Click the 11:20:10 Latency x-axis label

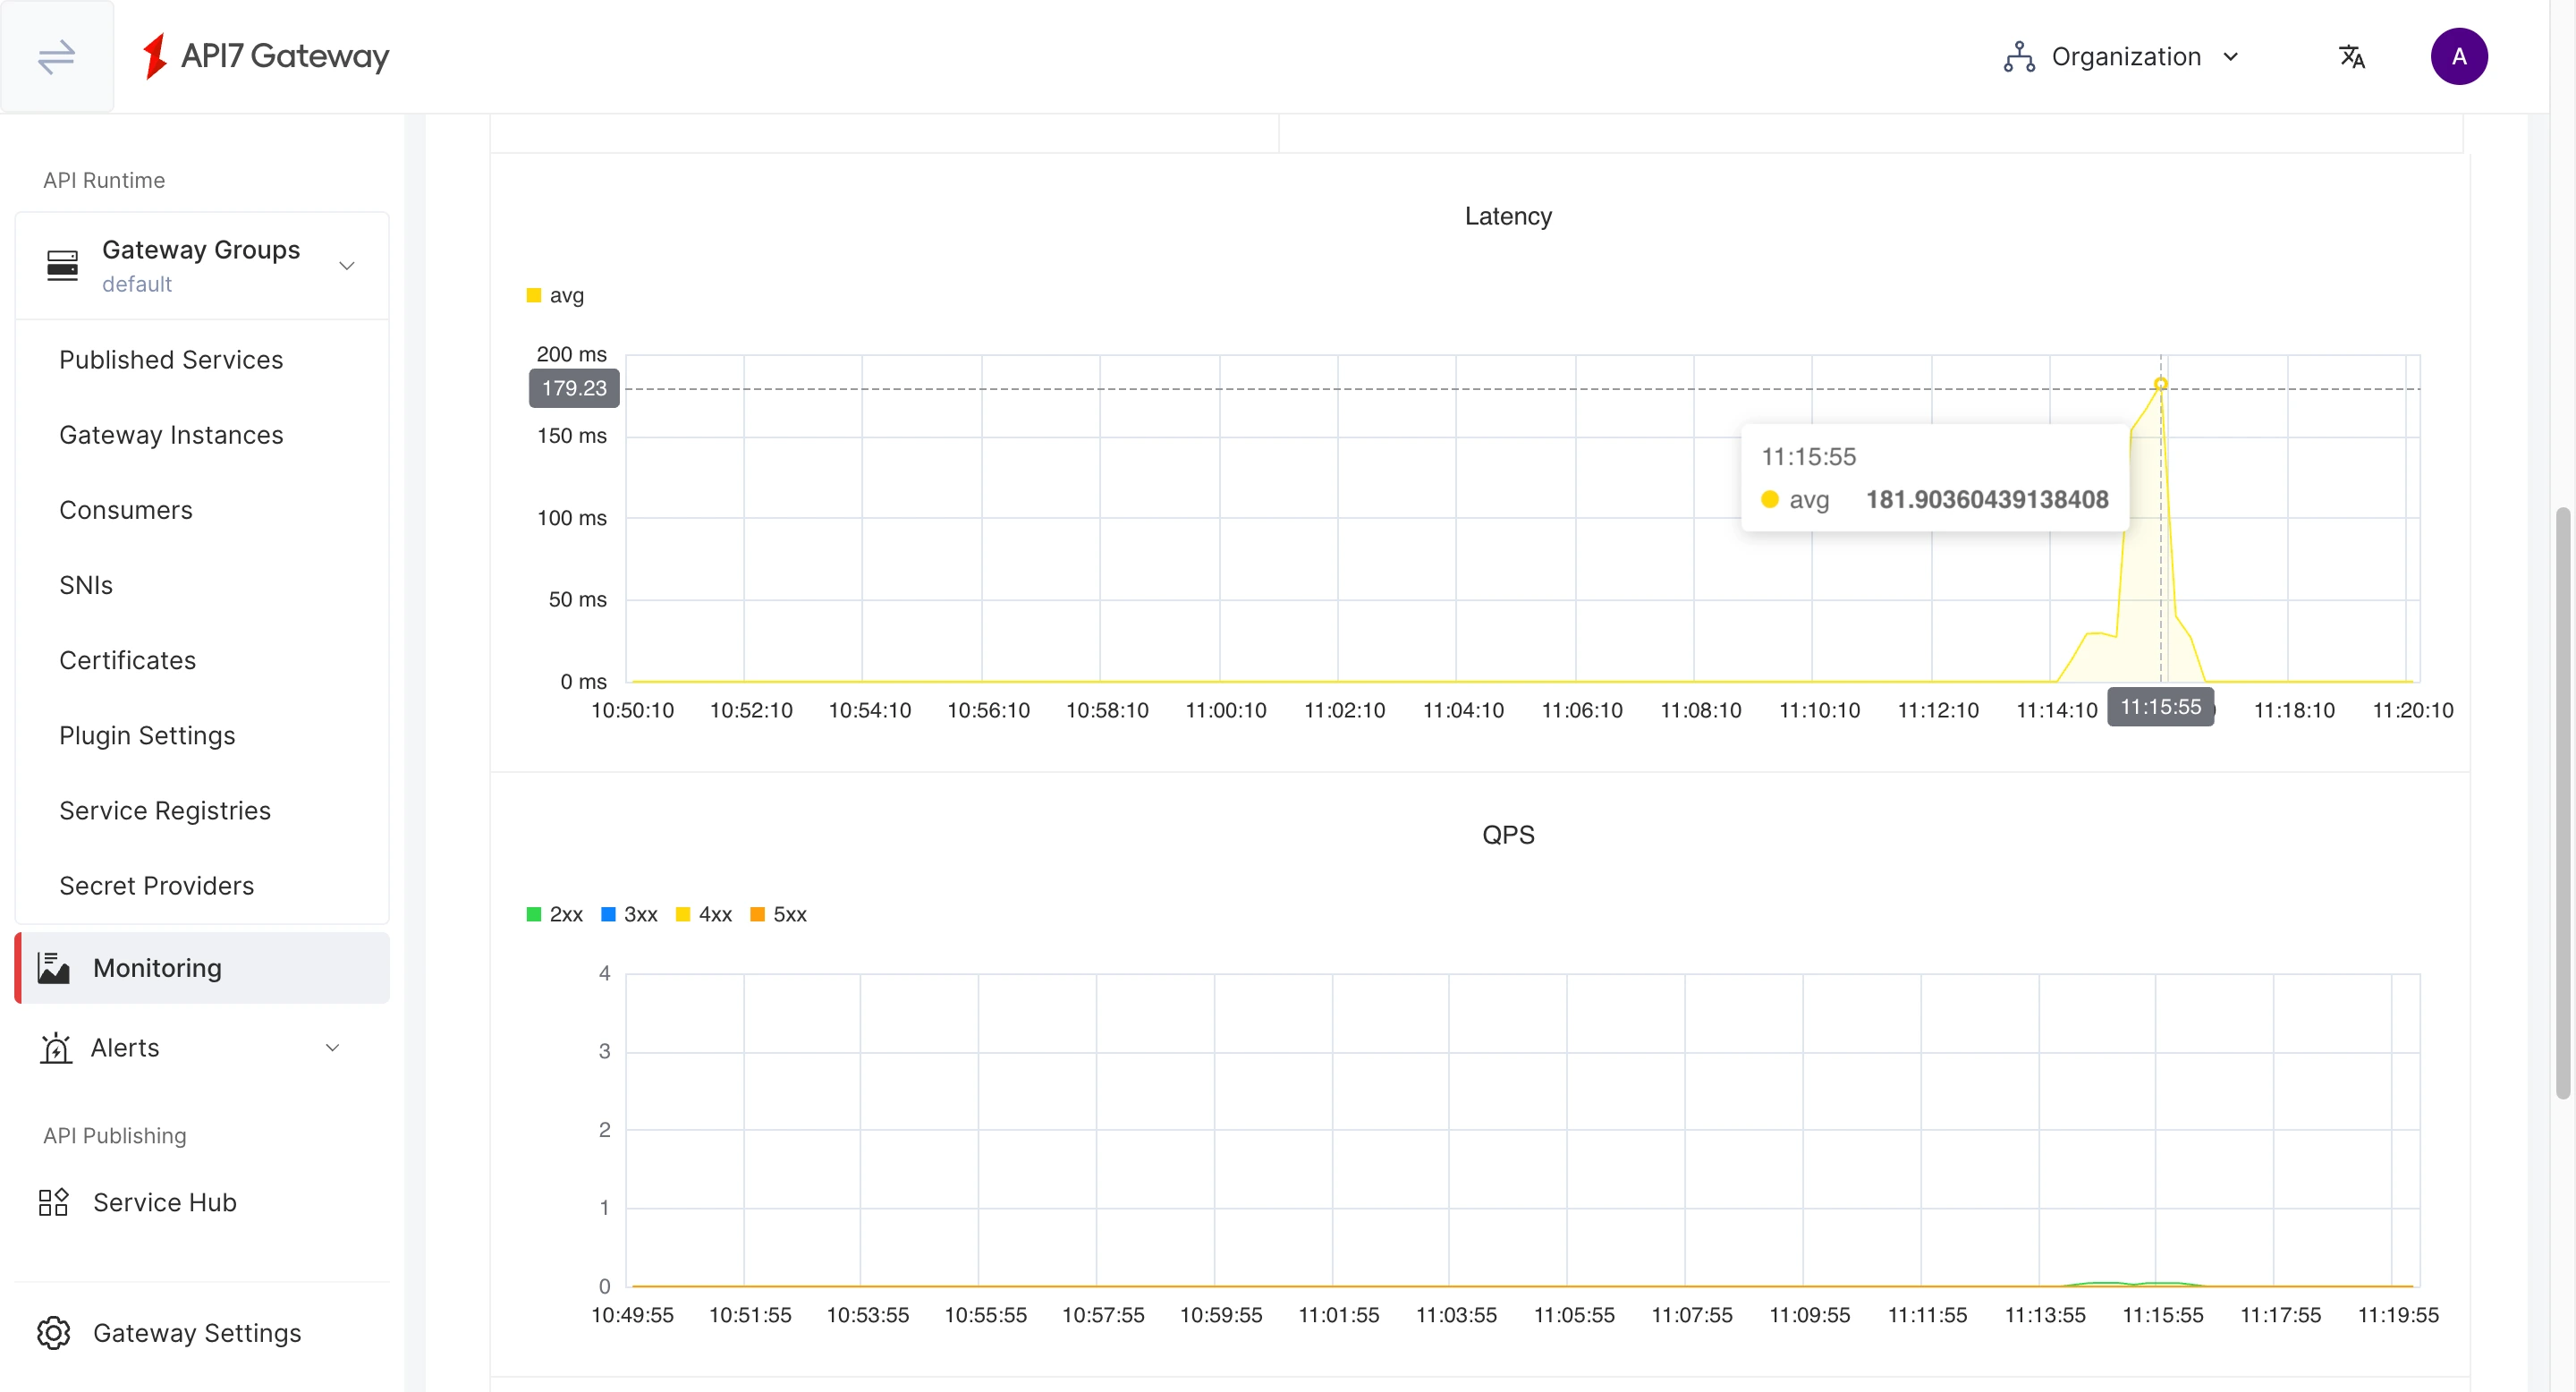point(2413,710)
